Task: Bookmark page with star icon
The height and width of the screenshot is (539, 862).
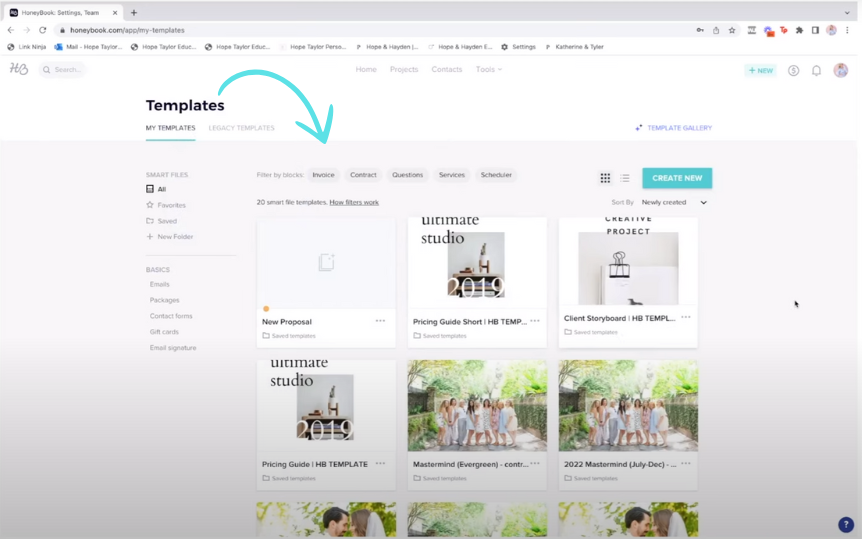Action: click(732, 30)
